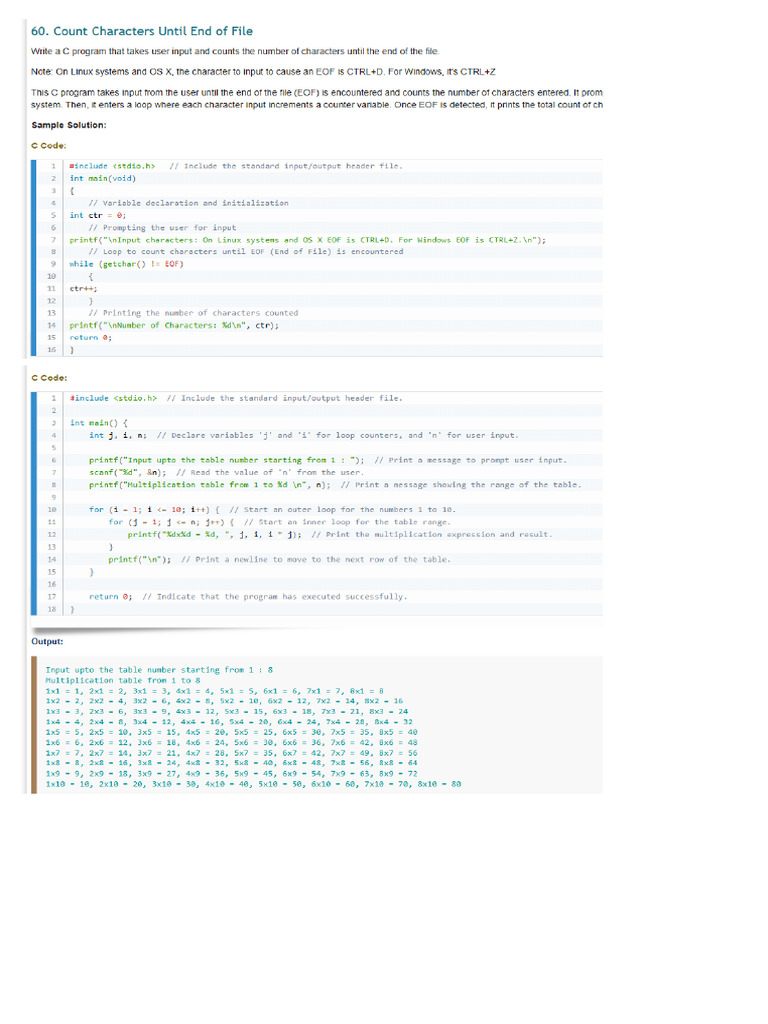Click the last output row starting "1x10 = 10"

pos(253,784)
